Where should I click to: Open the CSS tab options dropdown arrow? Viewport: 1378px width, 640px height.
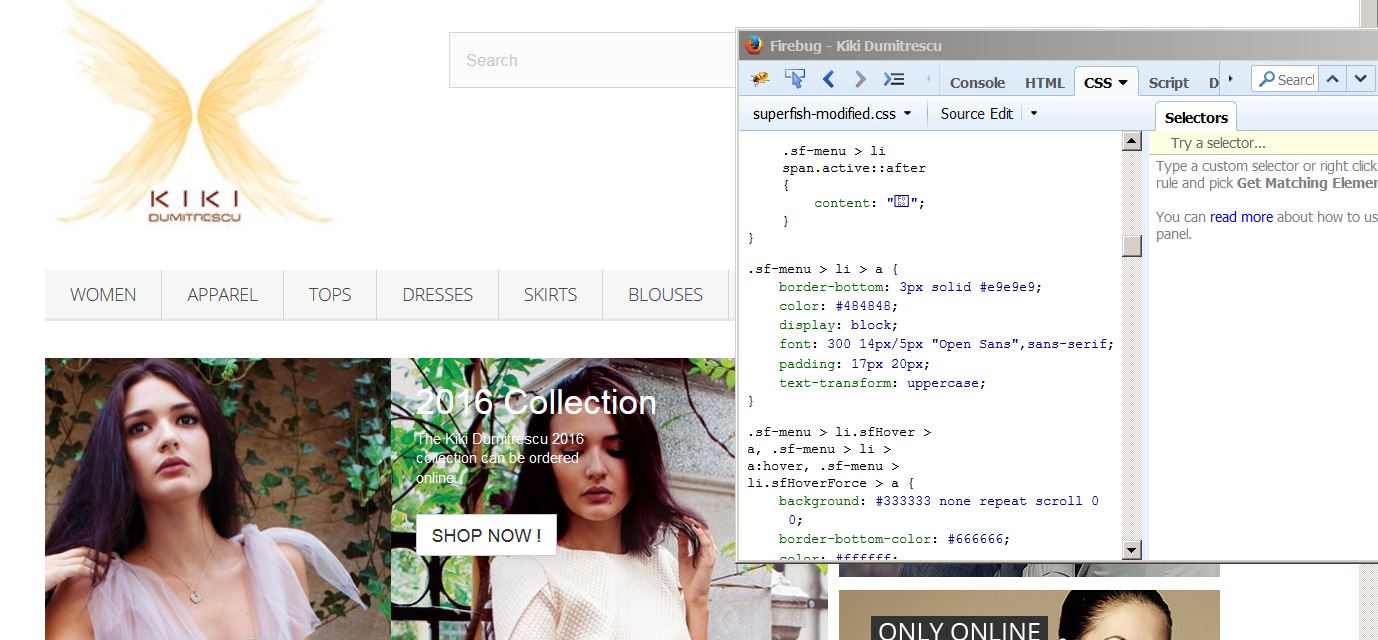pyautogui.click(x=1123, y=83)
